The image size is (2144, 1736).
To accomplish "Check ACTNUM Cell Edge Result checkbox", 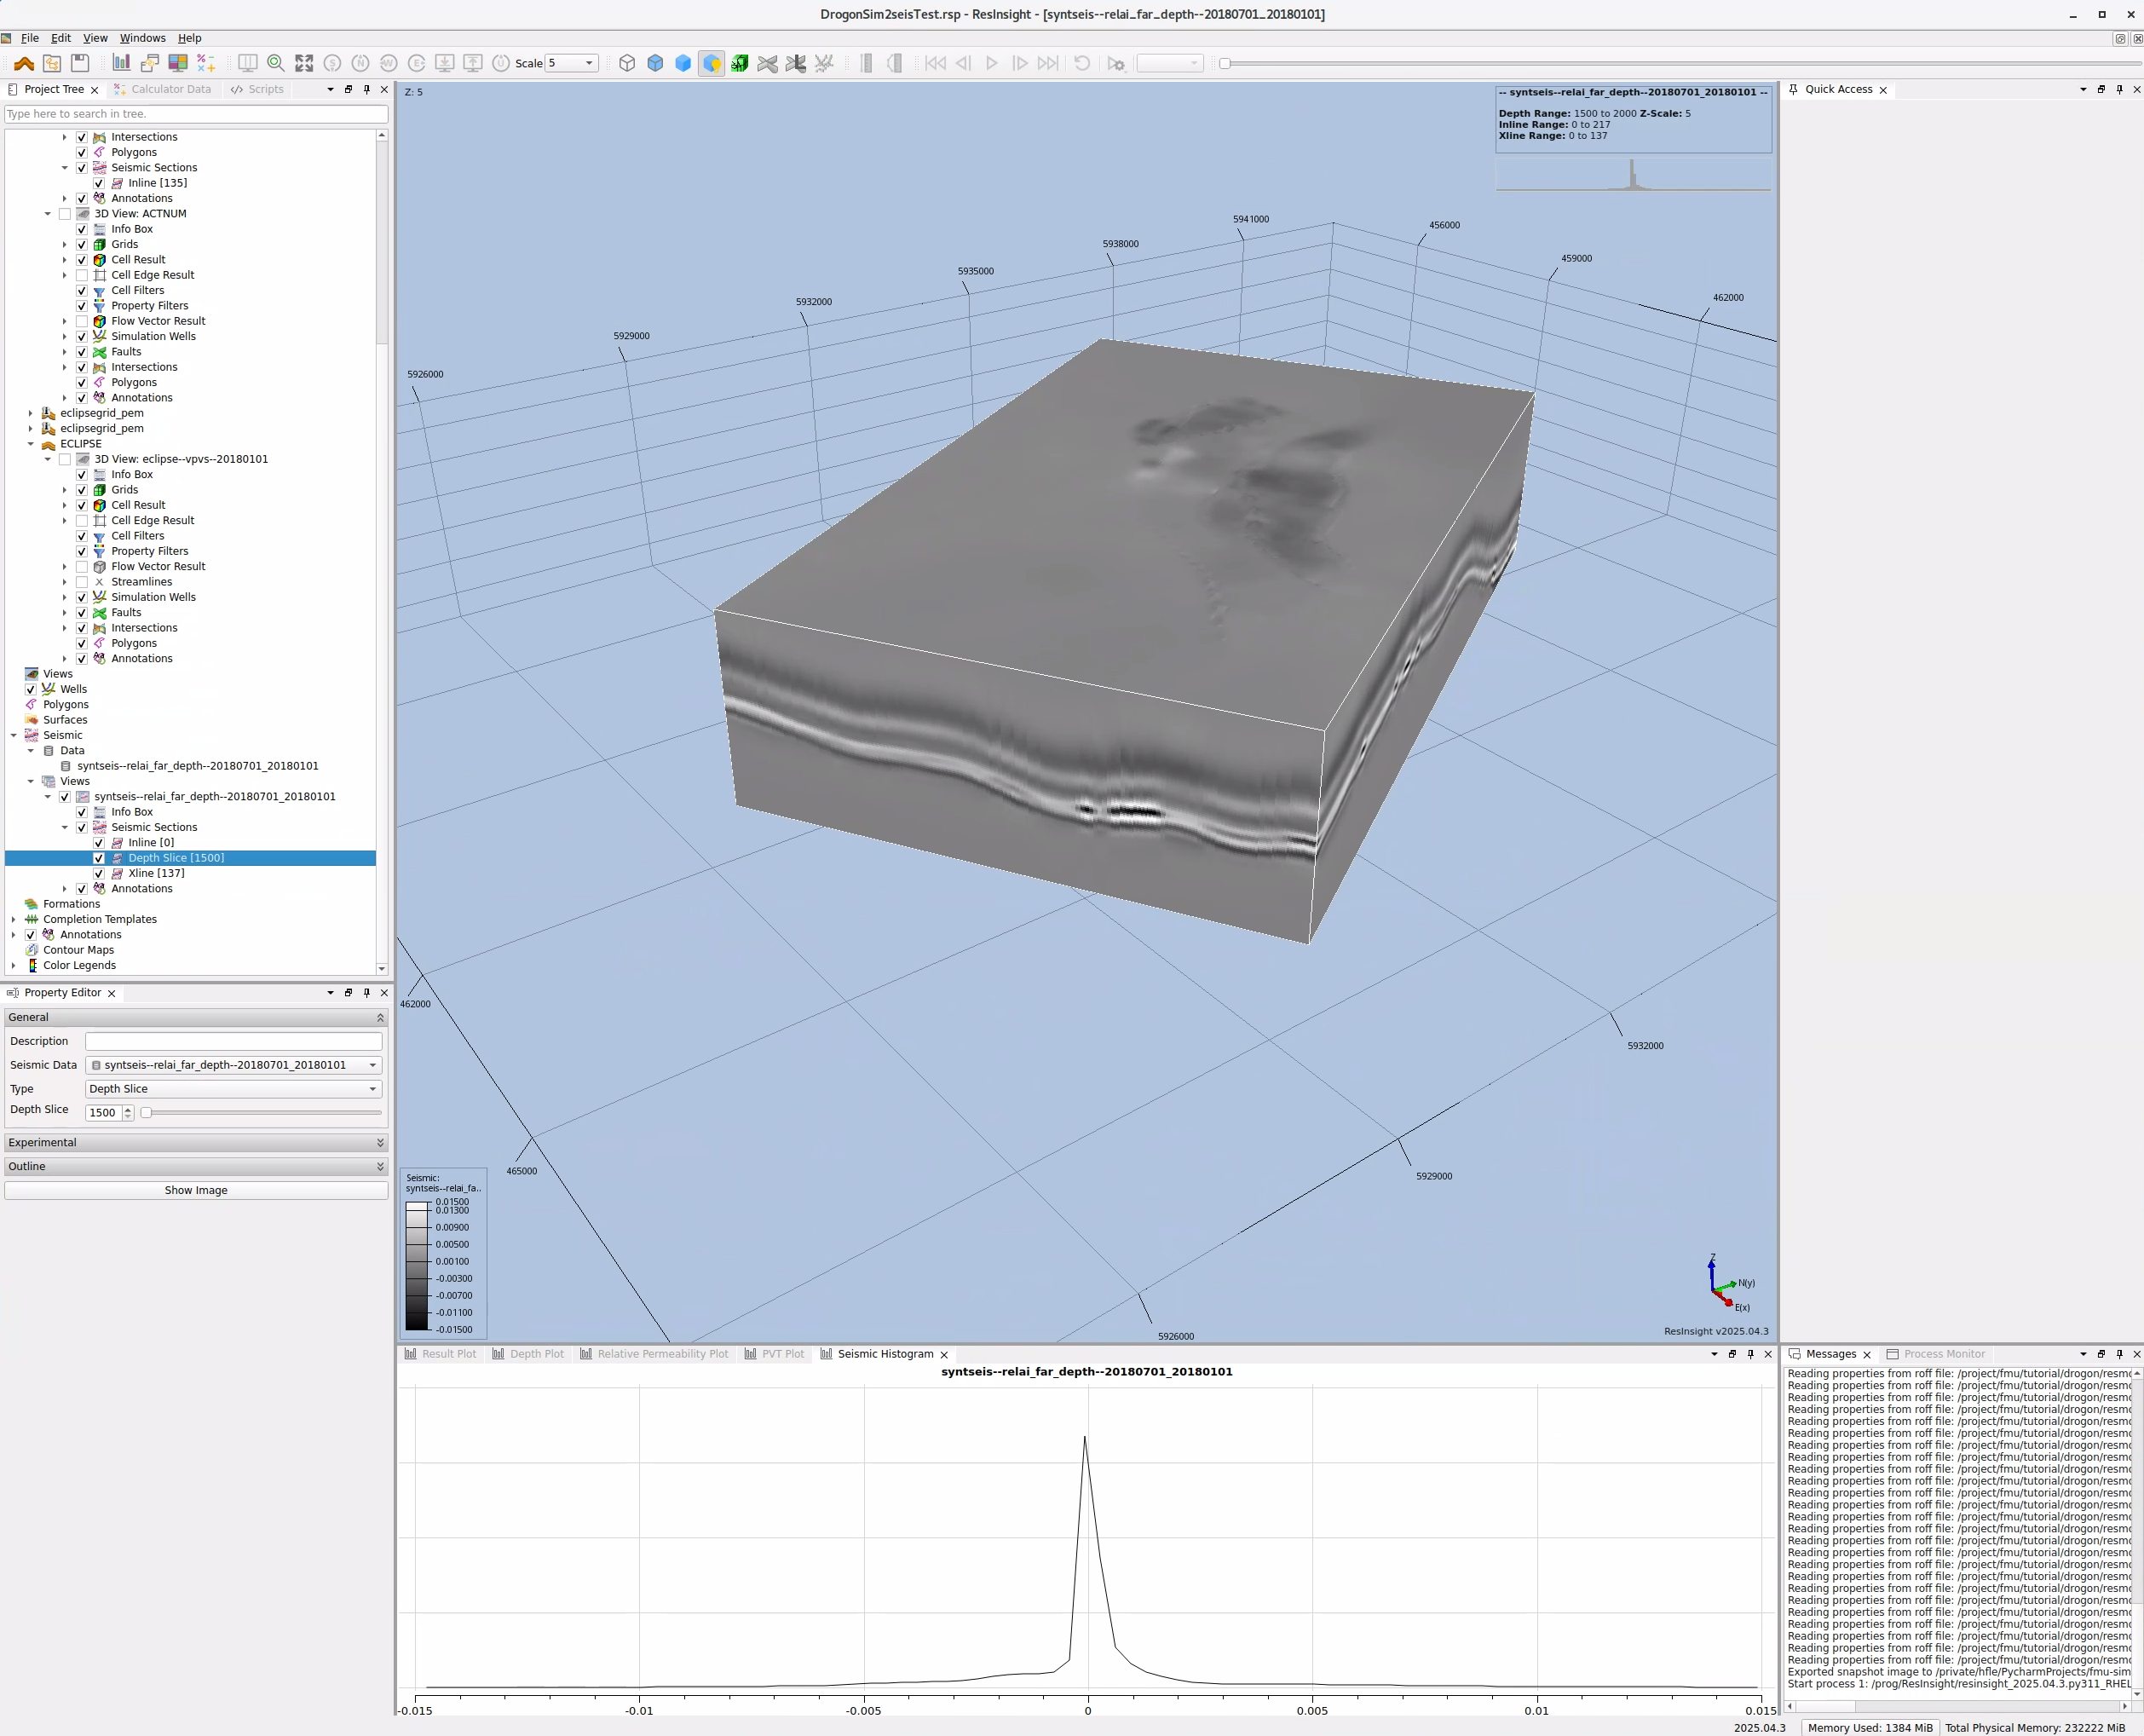I will coord(82,275).
